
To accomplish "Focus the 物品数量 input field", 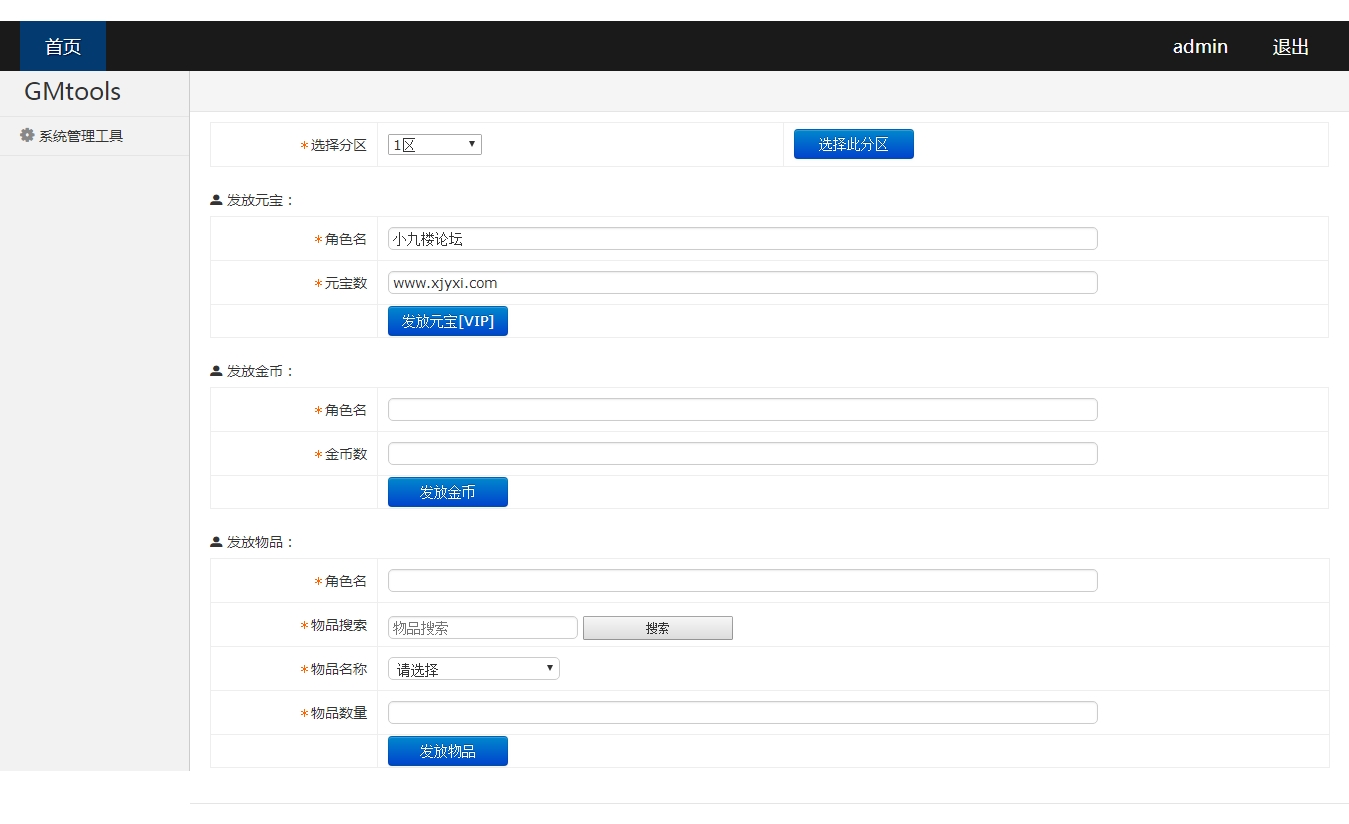I will tap(742, 713).
